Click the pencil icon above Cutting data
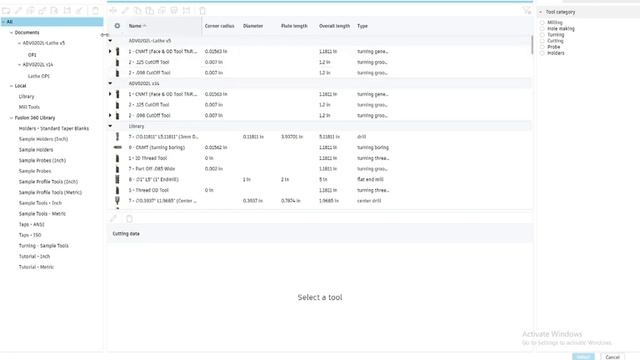Screen dimensions: 640x360 [113, 219]
